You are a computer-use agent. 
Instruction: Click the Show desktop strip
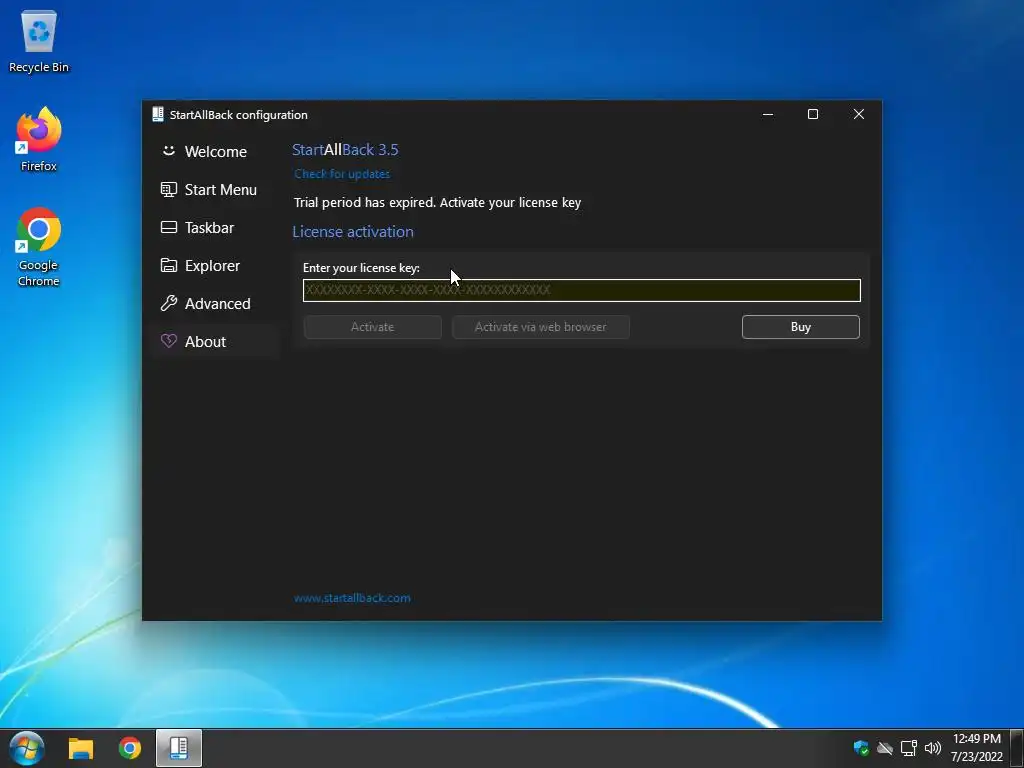tap(1017, 748)
